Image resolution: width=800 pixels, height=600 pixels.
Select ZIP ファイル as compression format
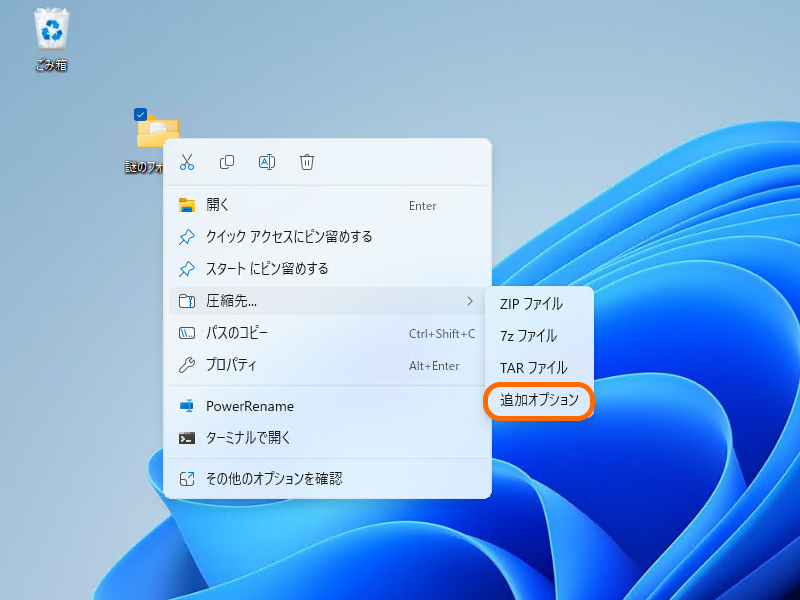pyautogui.click(x=532, y=303)
